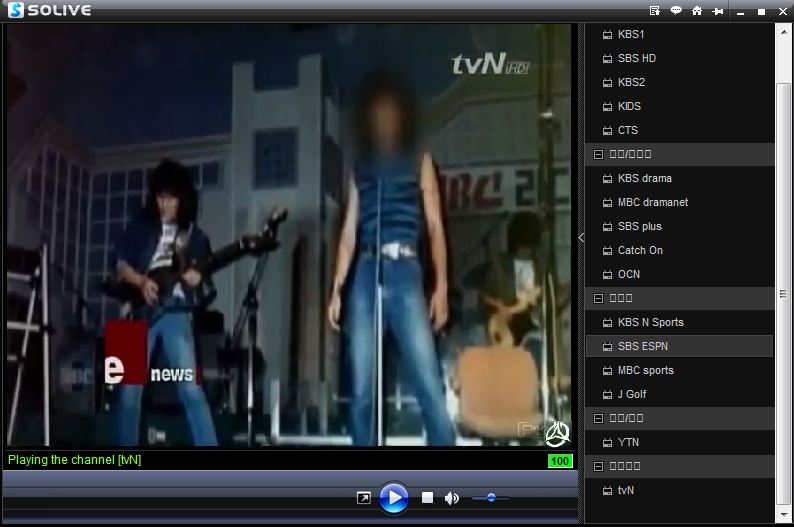794x527 pixels.
Task: Collapse the group above KBS drama
Action: 598,154
